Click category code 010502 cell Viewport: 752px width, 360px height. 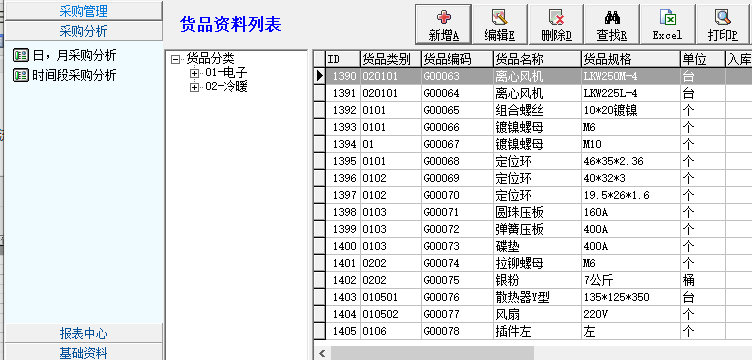pyautogui.click(x=391, y=314)
